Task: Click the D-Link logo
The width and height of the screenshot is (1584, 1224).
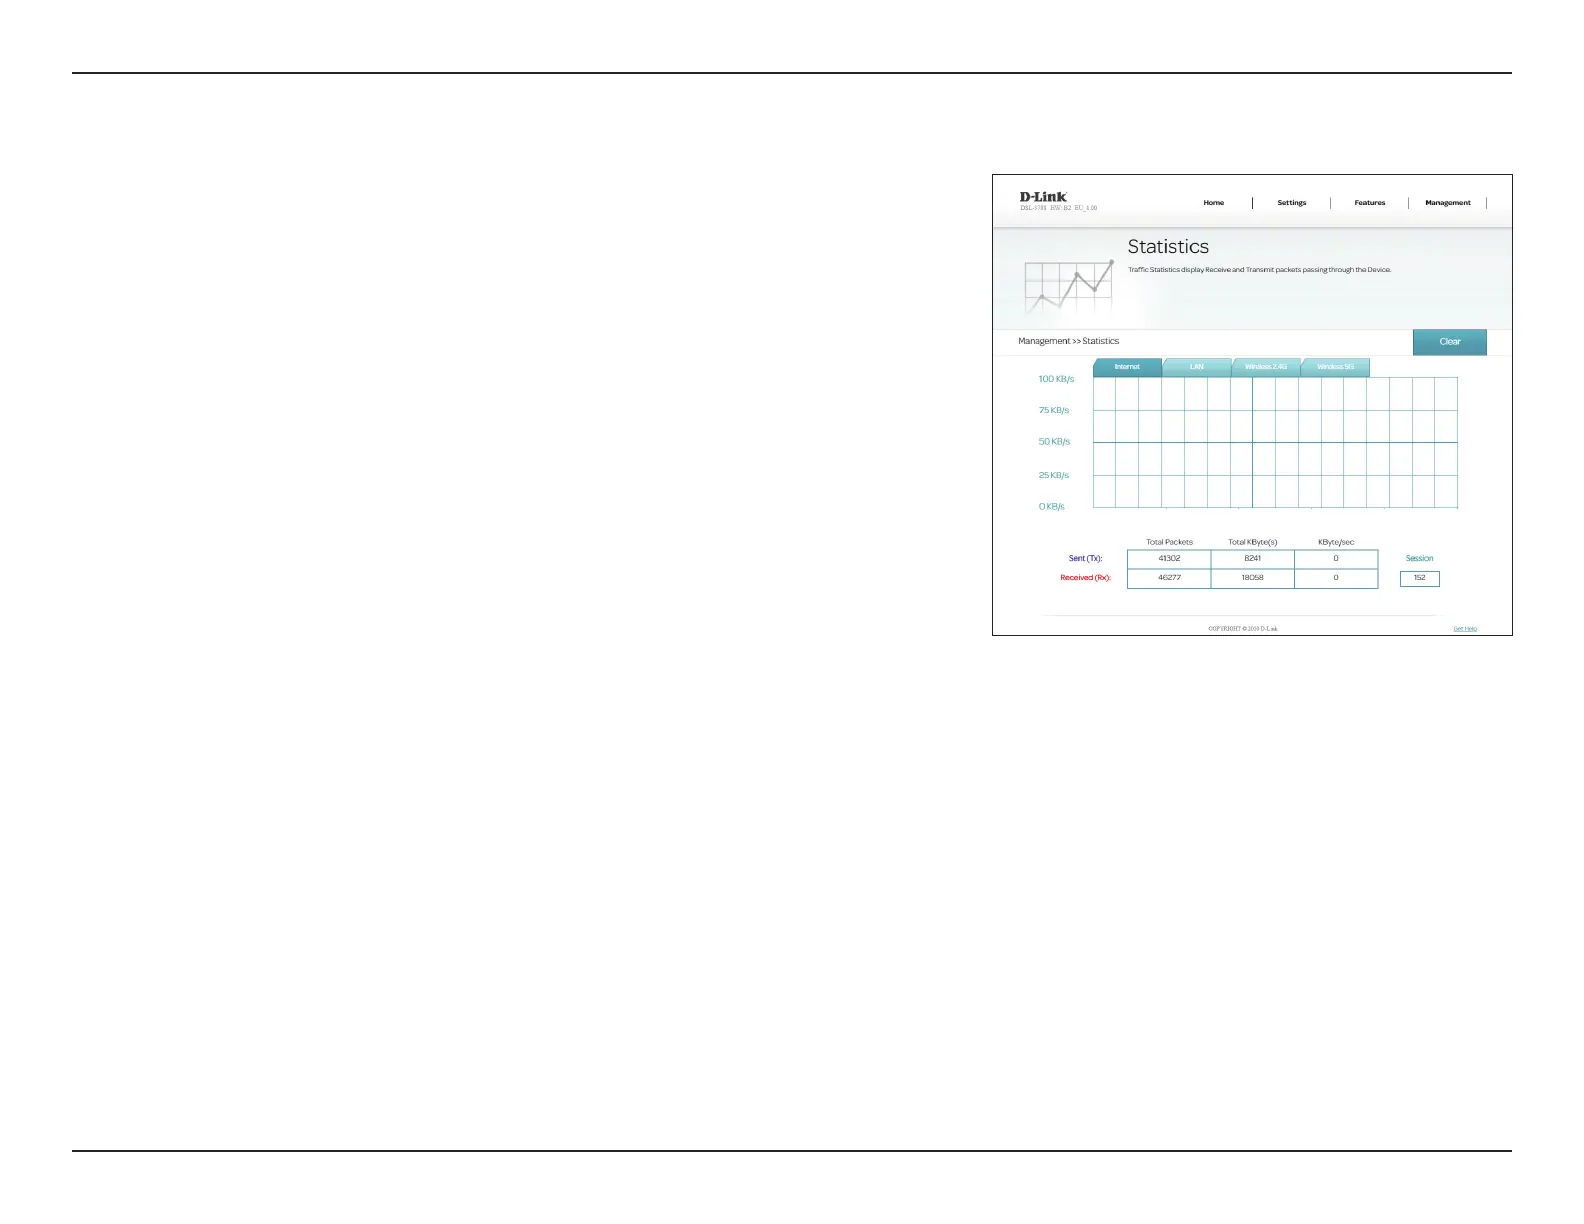Action: point(1043,197)
